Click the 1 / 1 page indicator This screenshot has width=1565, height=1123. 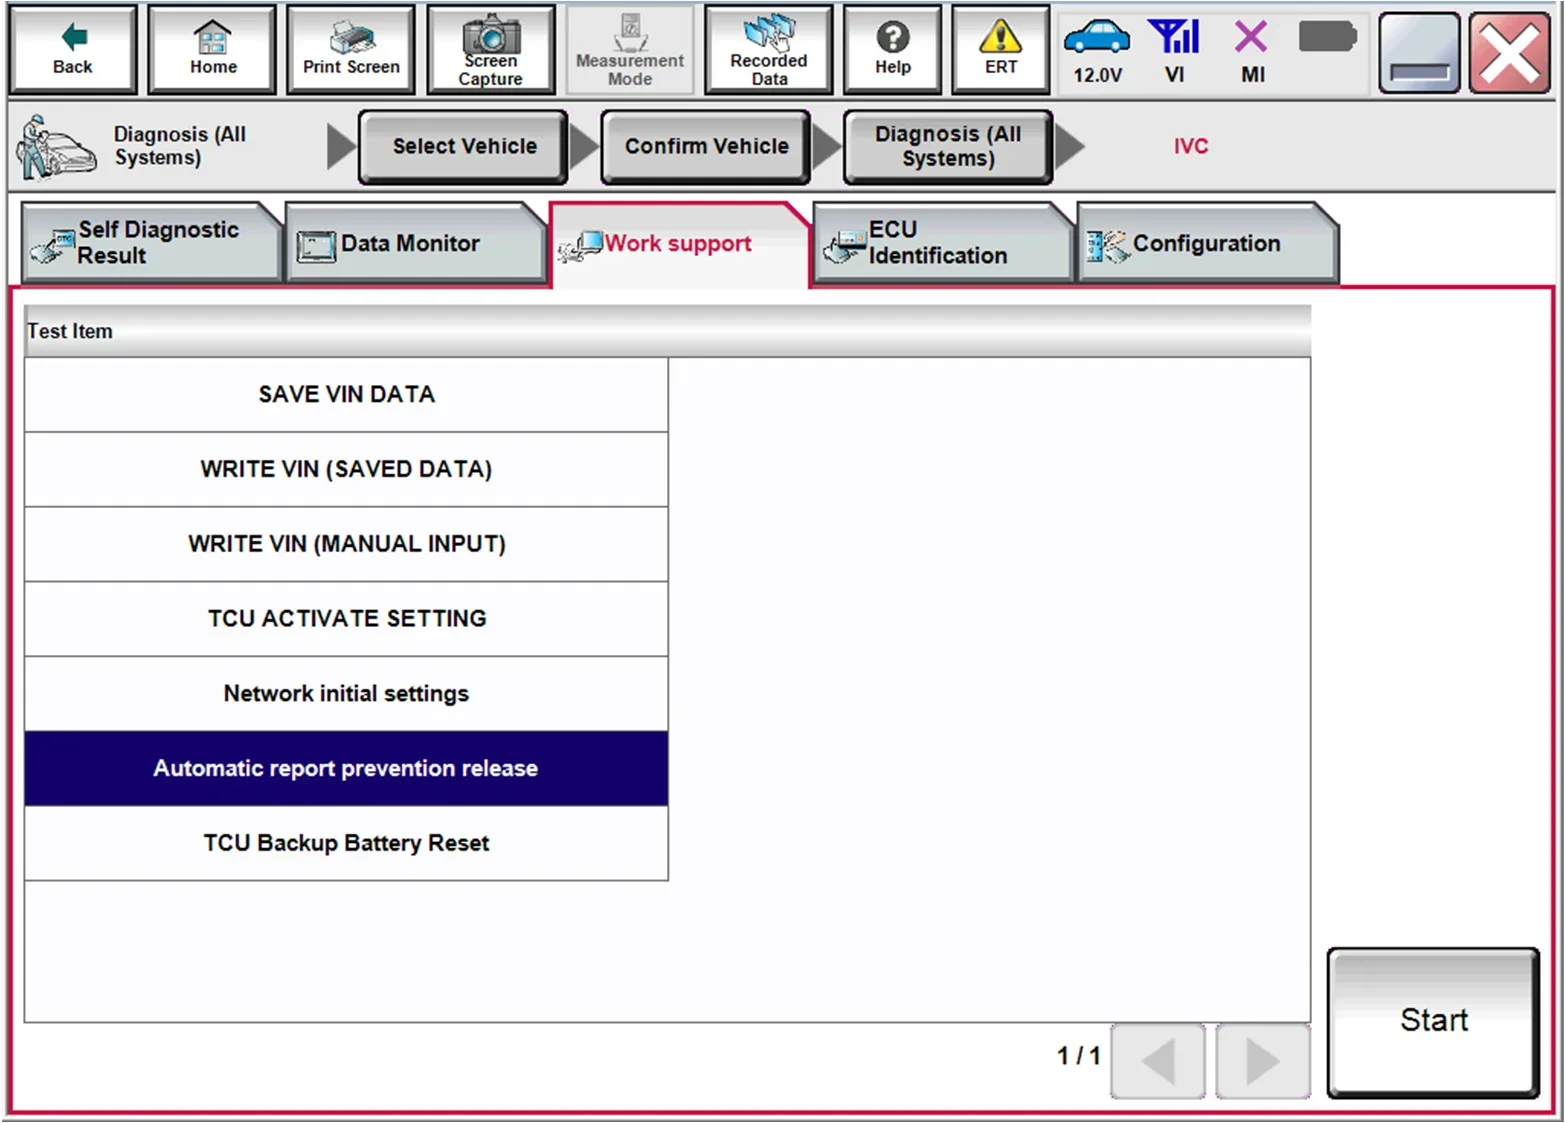[x=1078, y=1056]
